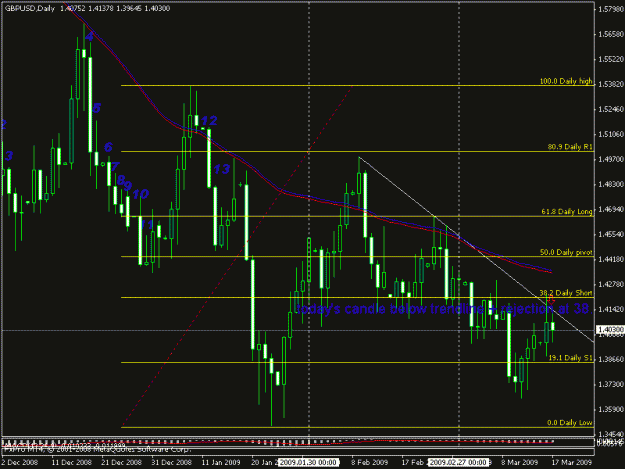Select the '100.0 Daily high' Fibonacci label
This screenshot has height=469, width=625.
tap(566, 81)
